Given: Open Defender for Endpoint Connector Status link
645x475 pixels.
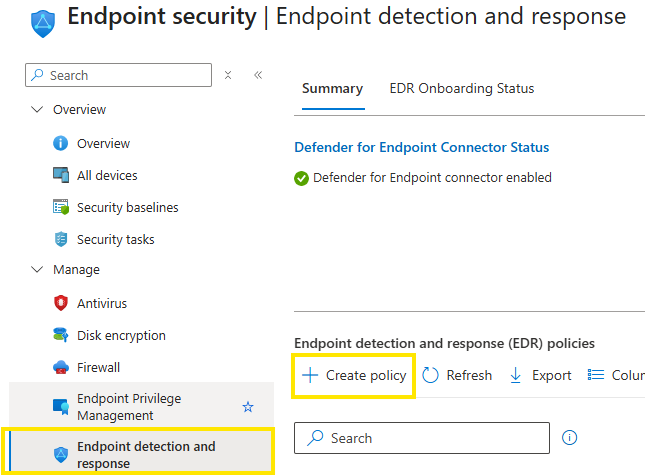Looking at the screenshot, I should point(421,147).
